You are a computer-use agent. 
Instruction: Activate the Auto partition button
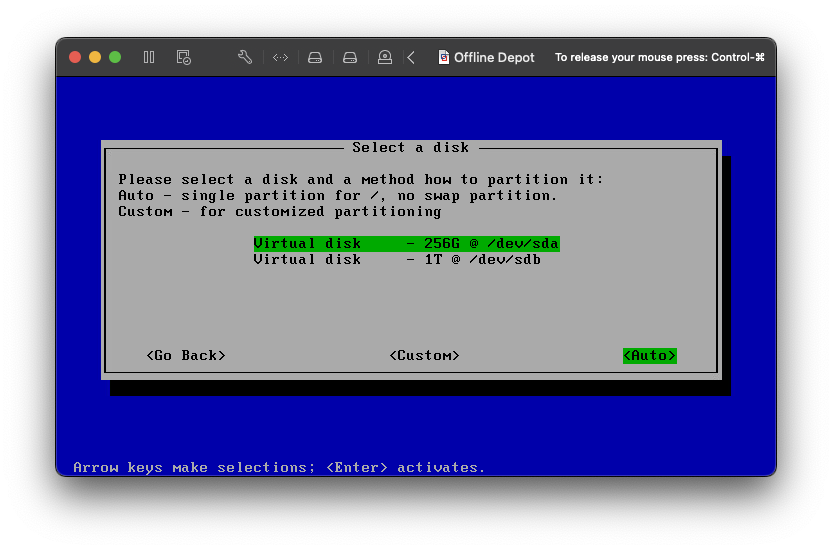[649, 355]
